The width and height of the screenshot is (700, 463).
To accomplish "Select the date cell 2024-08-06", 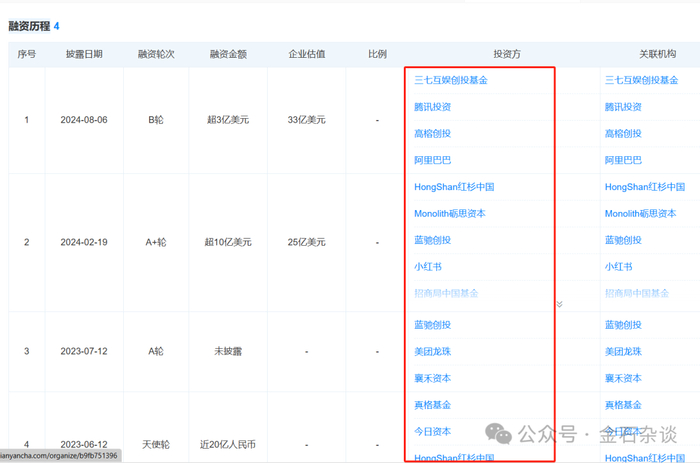I will coord(84,120).
